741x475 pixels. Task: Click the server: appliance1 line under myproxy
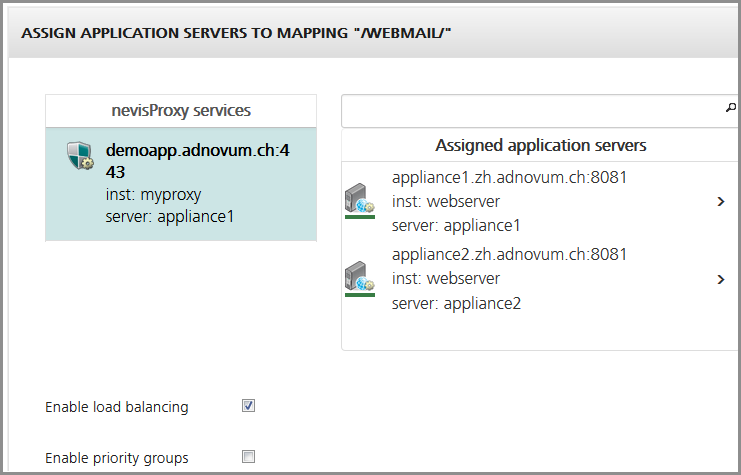tap(170, 216)
